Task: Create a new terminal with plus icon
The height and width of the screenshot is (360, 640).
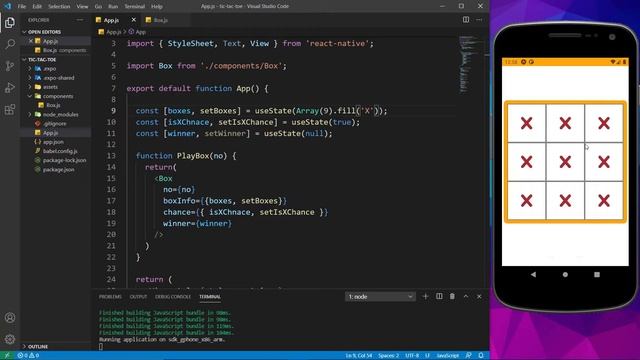Action: click(x=425, y=296)
